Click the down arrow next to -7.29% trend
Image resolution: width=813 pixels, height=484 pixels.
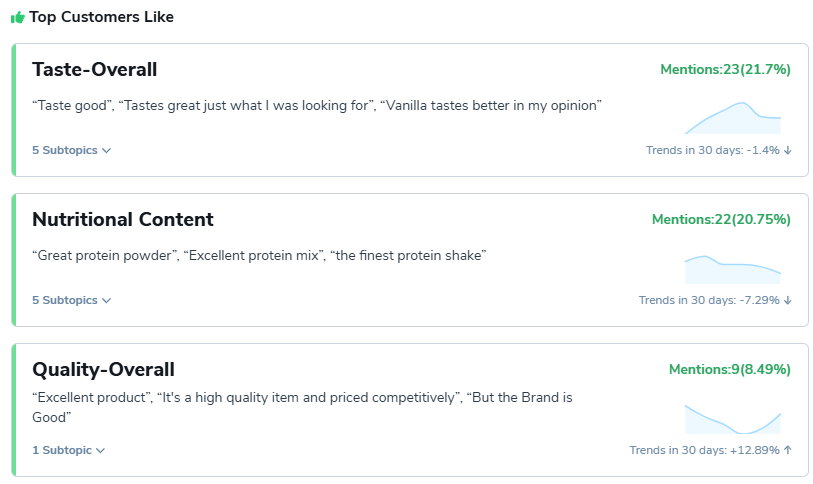(x=788, y=301)
